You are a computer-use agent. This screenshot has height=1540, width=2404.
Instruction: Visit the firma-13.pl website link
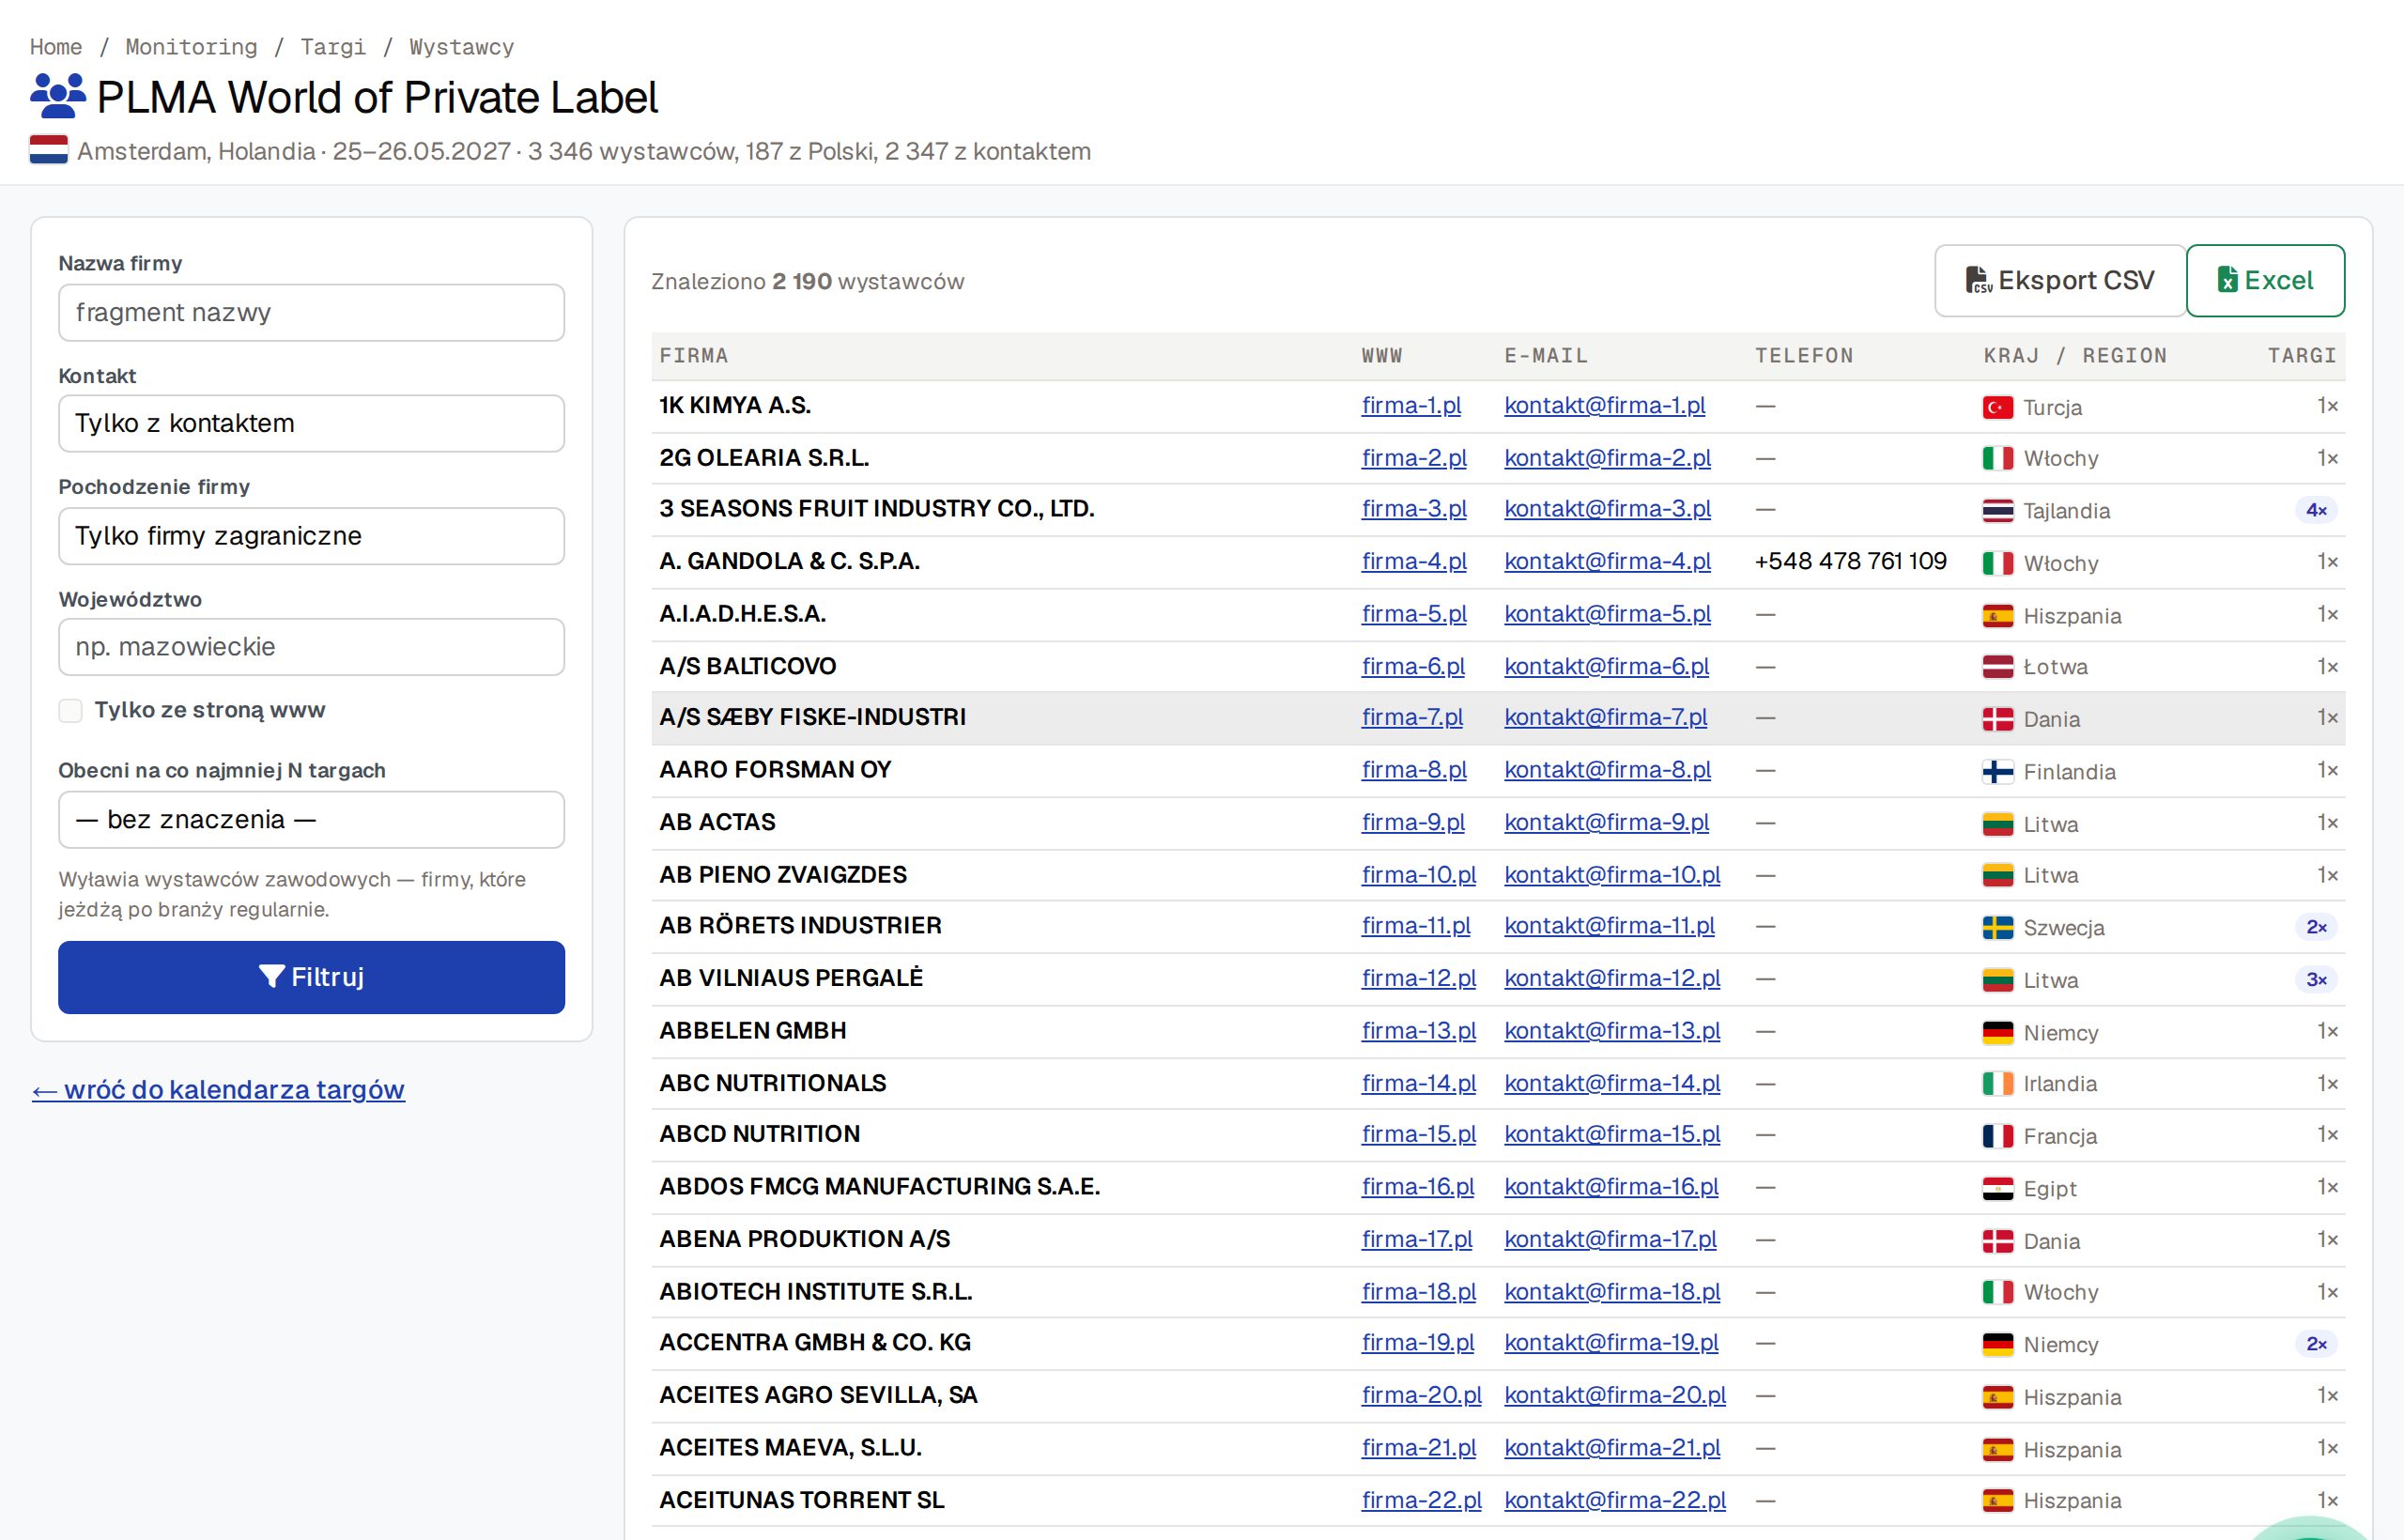pyautogui.click(x=1418, y=1031)
